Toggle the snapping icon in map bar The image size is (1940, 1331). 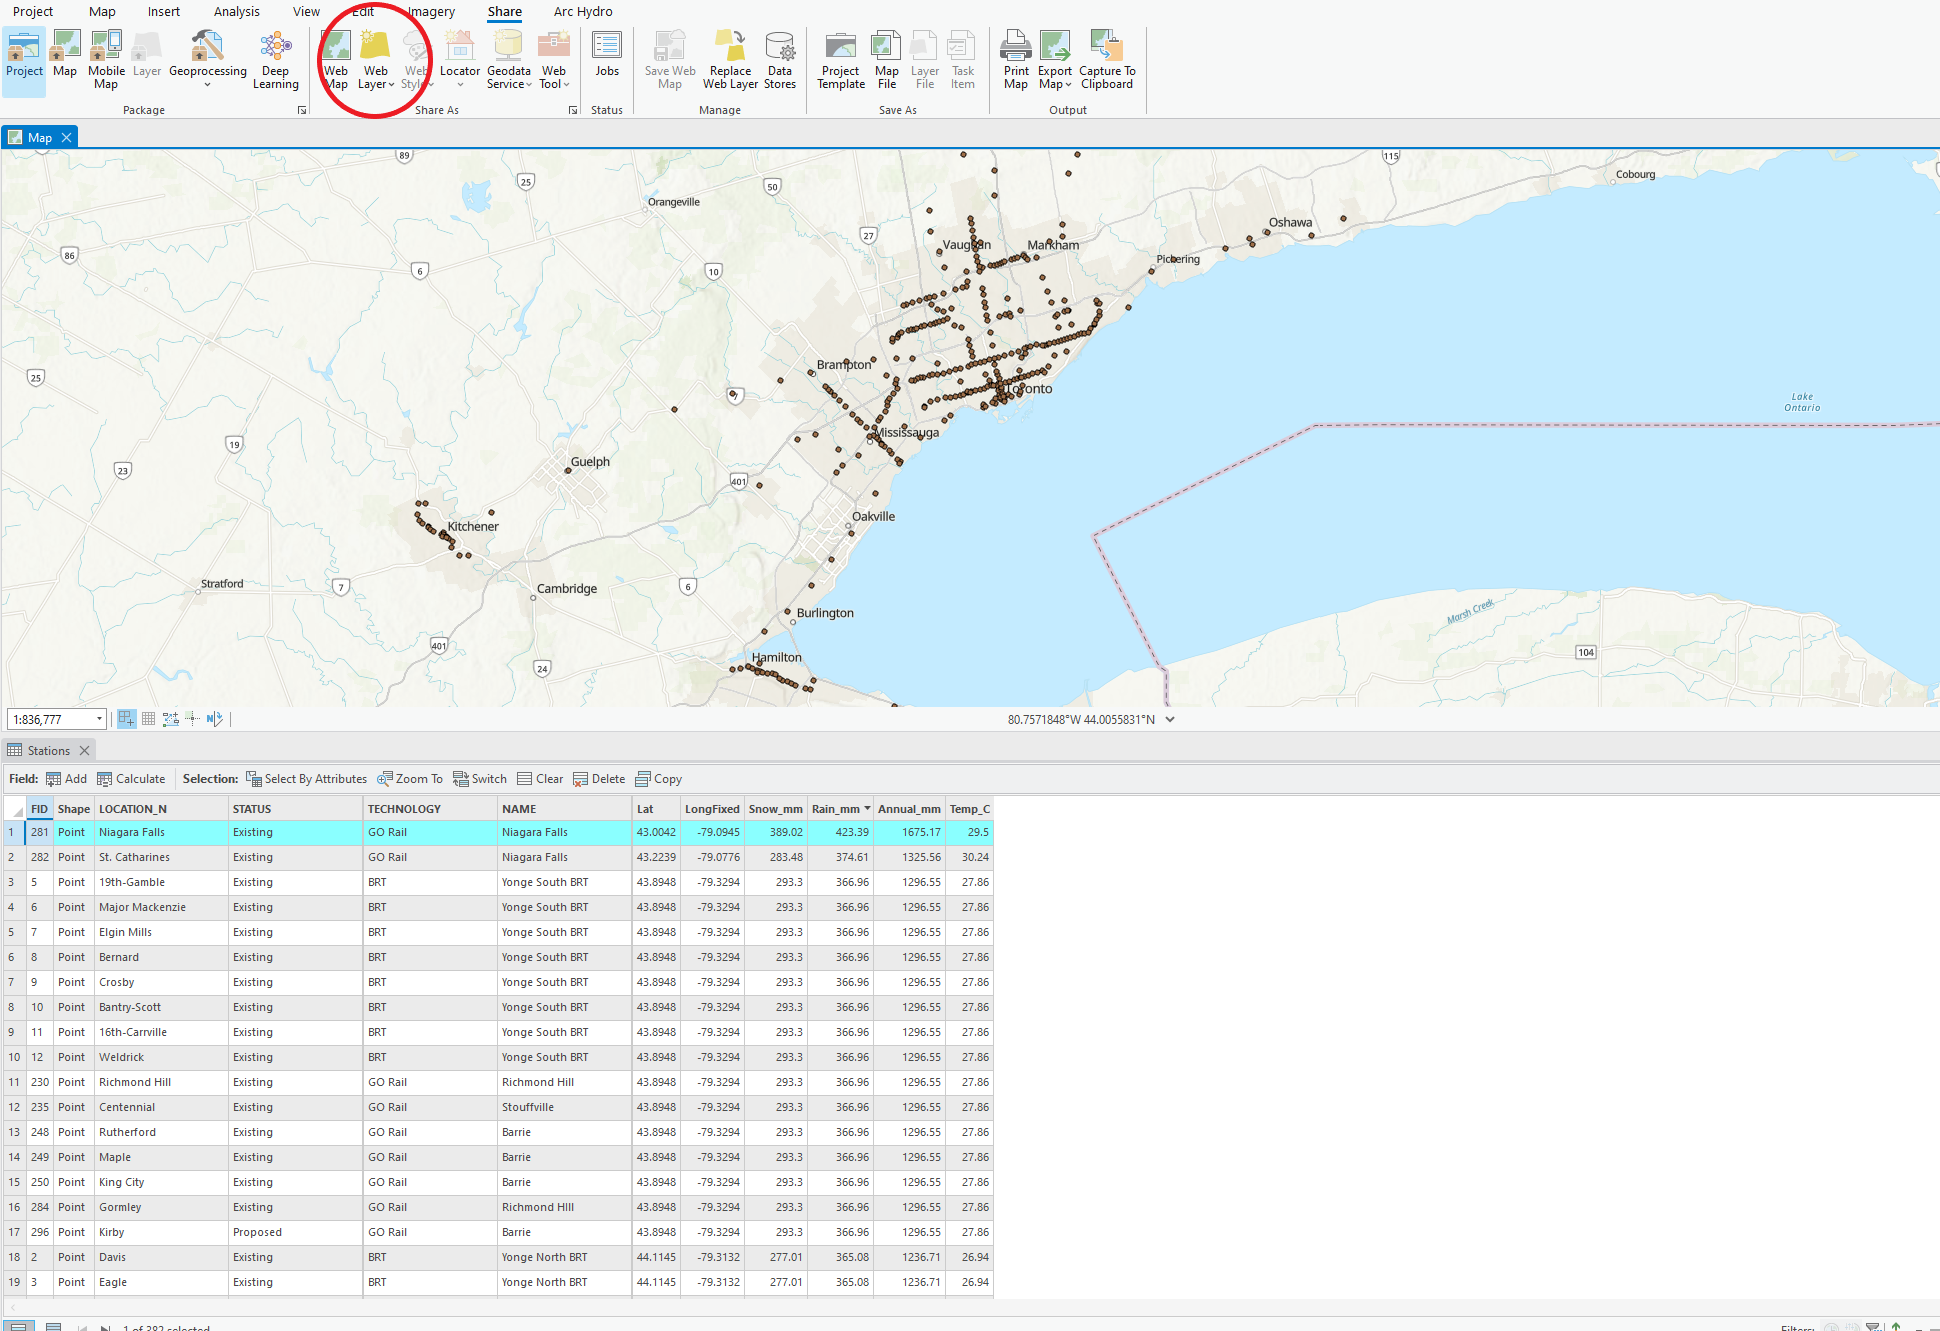tap(126, 719)
